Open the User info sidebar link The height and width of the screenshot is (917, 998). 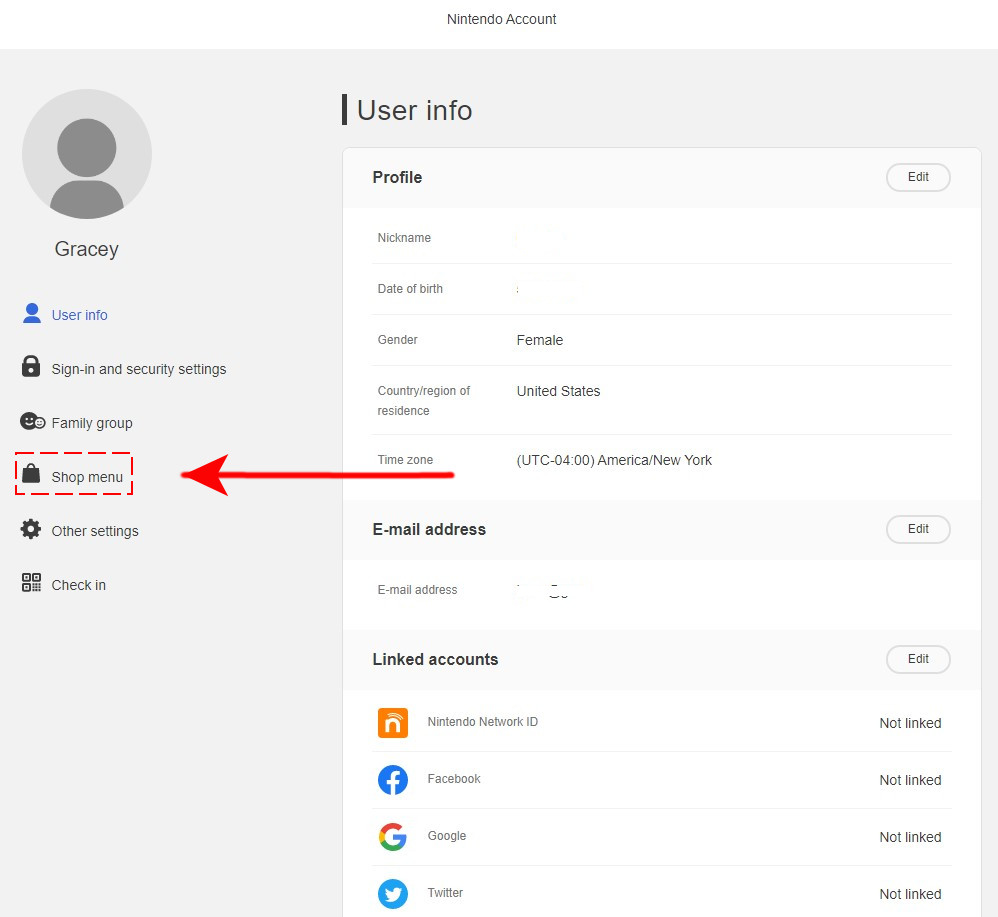tap(79, 315)
